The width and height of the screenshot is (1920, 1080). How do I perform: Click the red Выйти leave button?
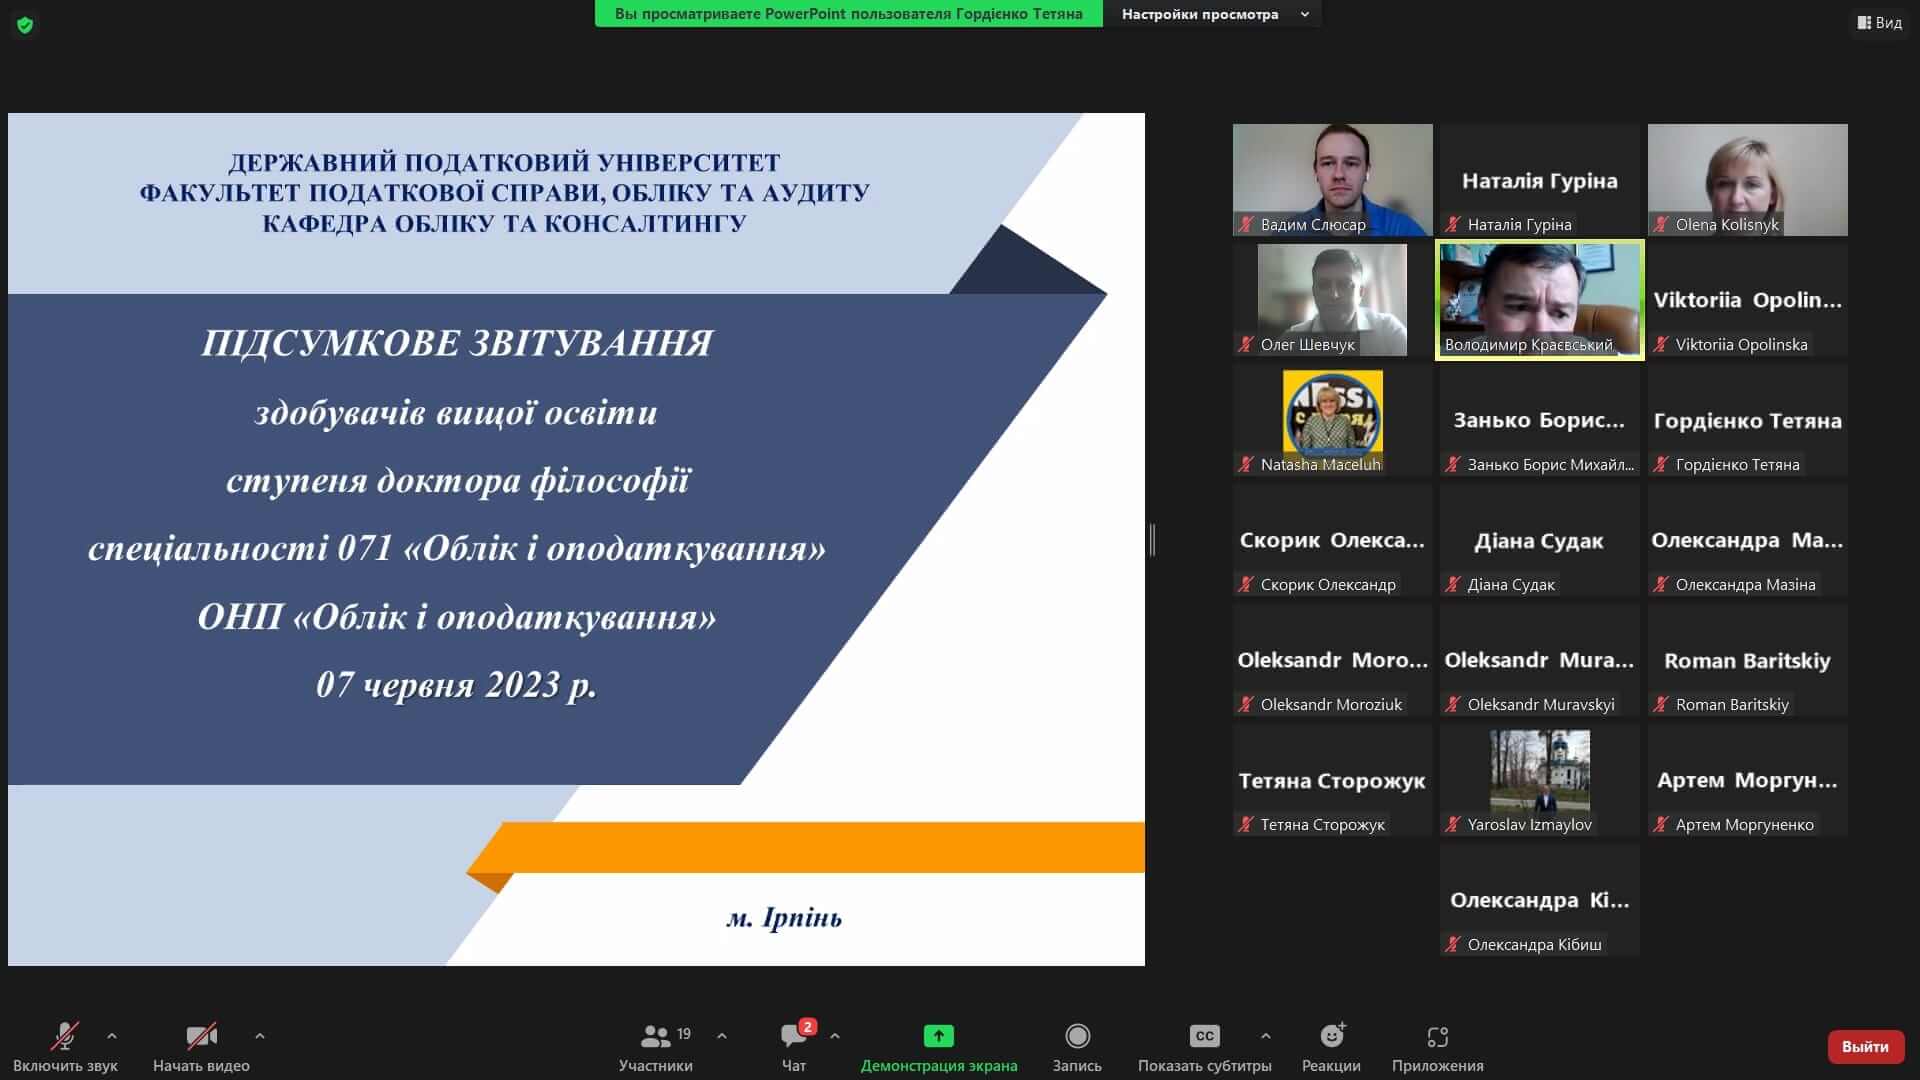pos(1865,1046)
